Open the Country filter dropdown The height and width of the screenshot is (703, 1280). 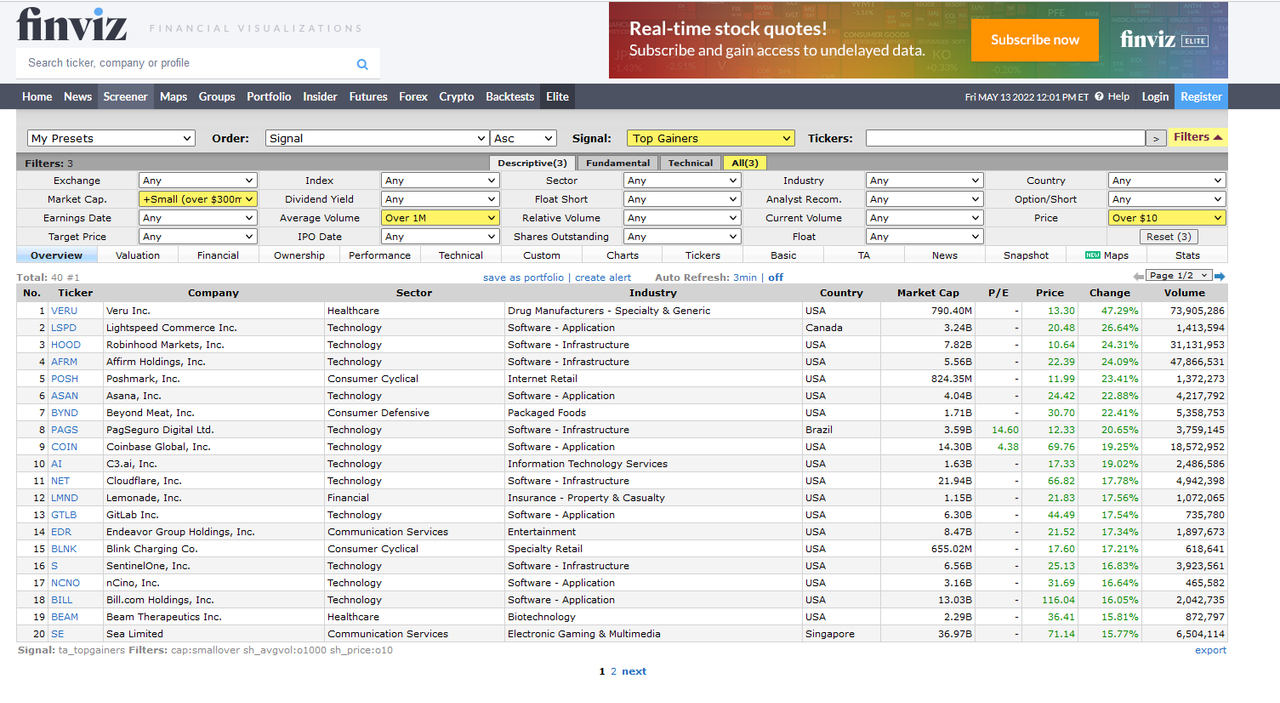(x=1167, y=181)
